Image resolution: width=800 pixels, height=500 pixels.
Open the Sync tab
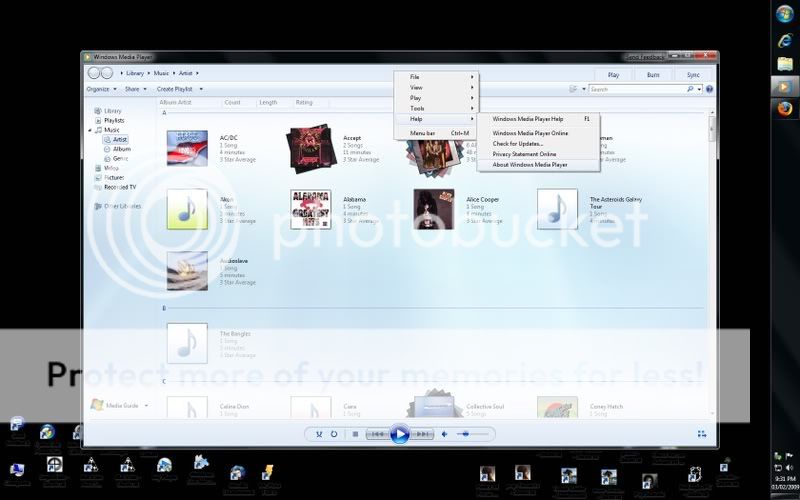[693, 75]
